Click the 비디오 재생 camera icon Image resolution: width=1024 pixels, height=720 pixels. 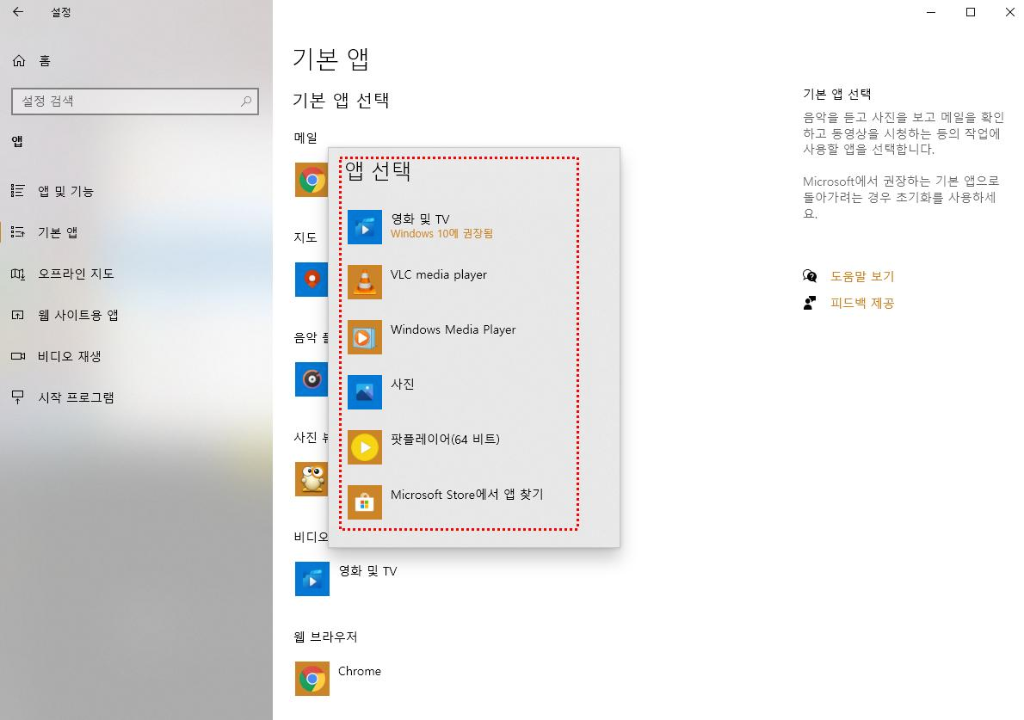click(x=18, y=356)
